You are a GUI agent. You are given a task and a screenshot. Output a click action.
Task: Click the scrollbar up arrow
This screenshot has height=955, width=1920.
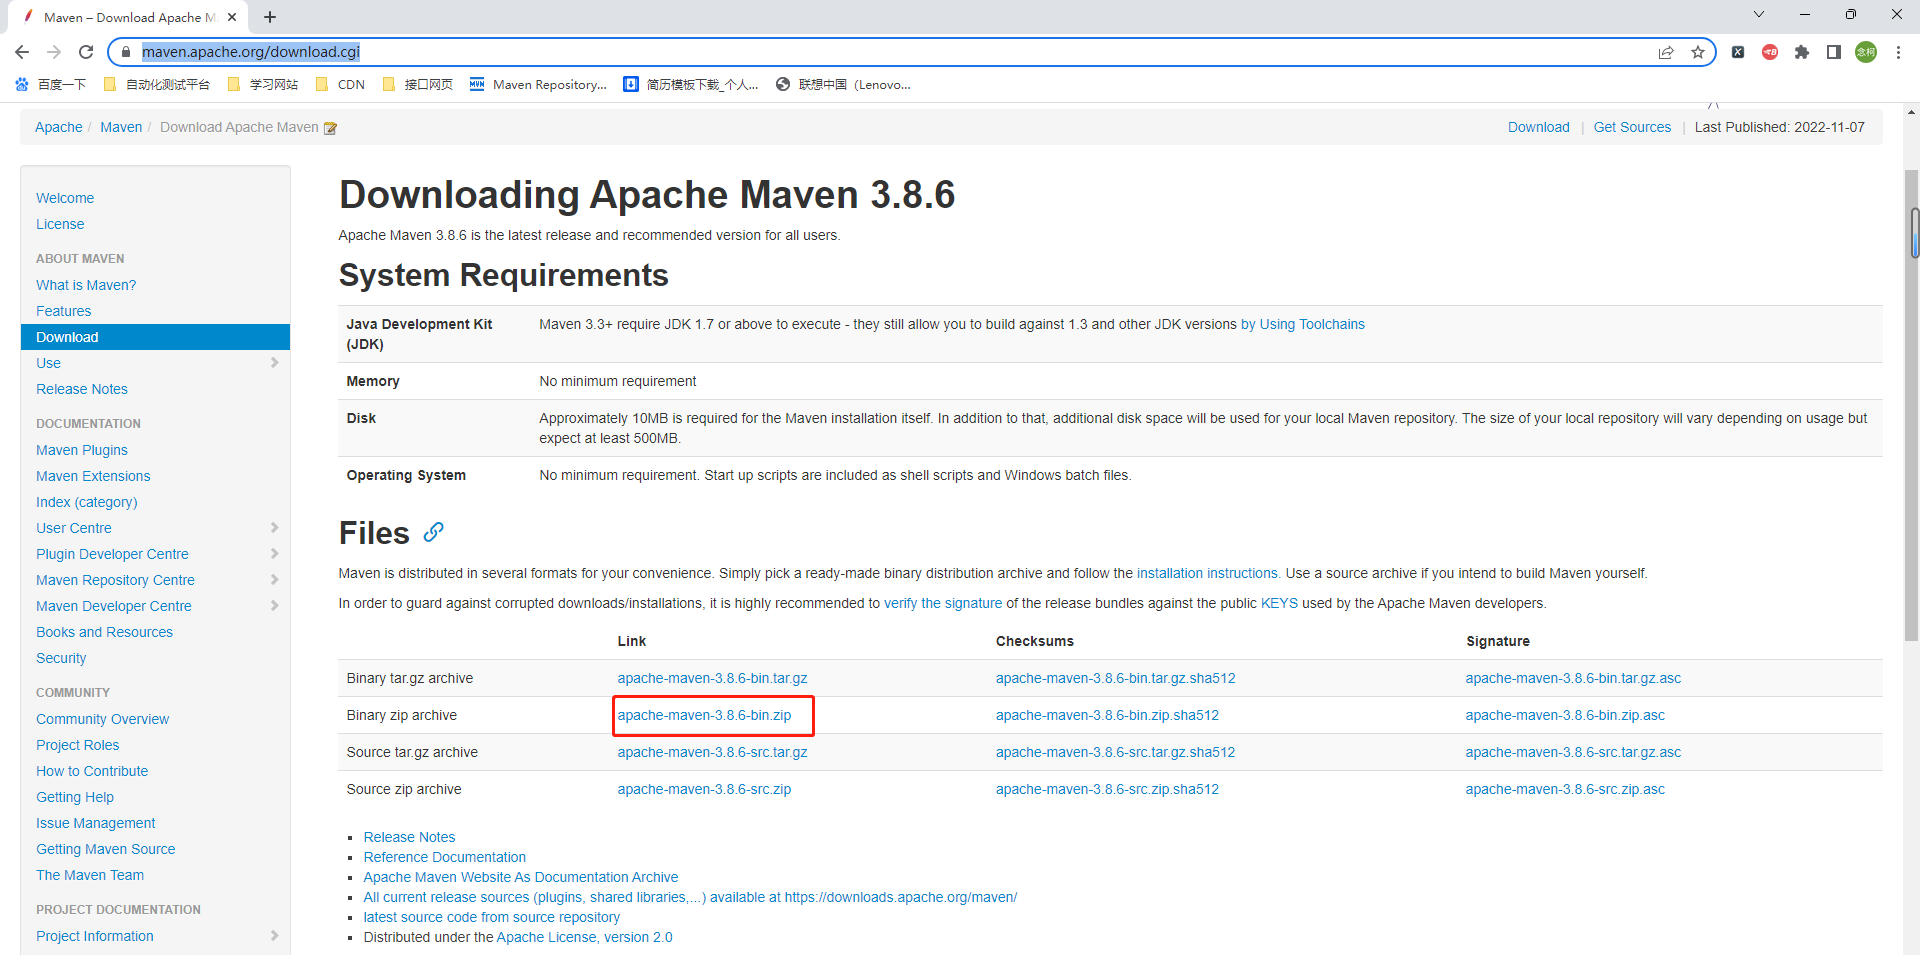tap(1912, 112)
